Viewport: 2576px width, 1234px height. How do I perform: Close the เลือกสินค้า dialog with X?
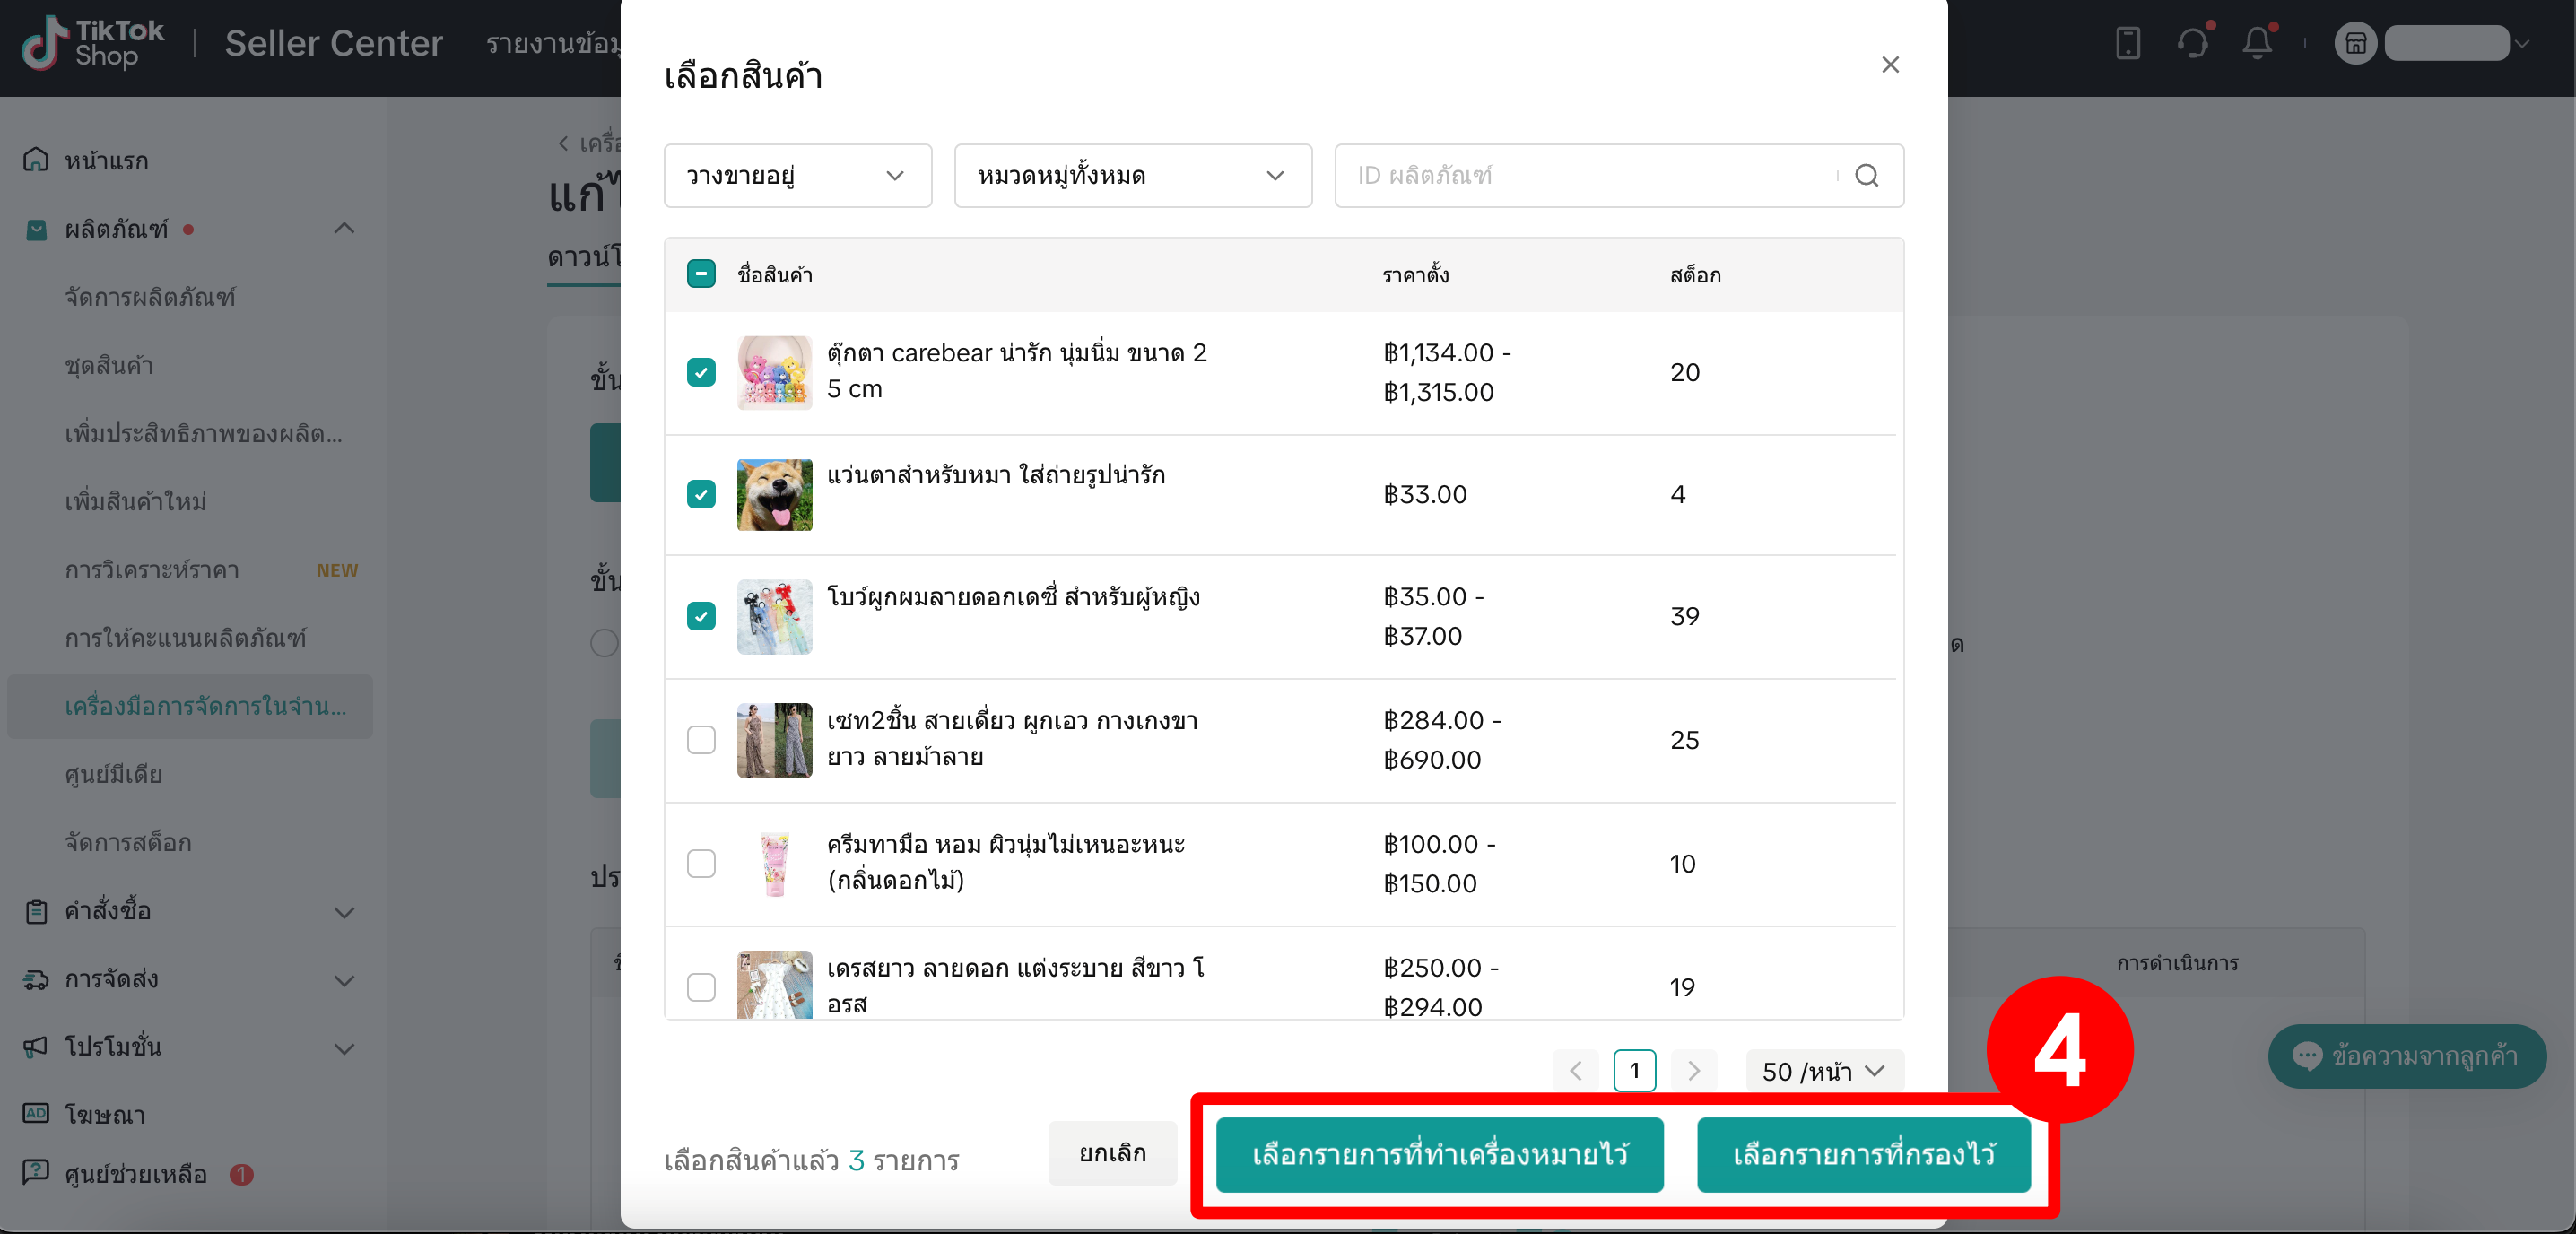point(1889,65)
